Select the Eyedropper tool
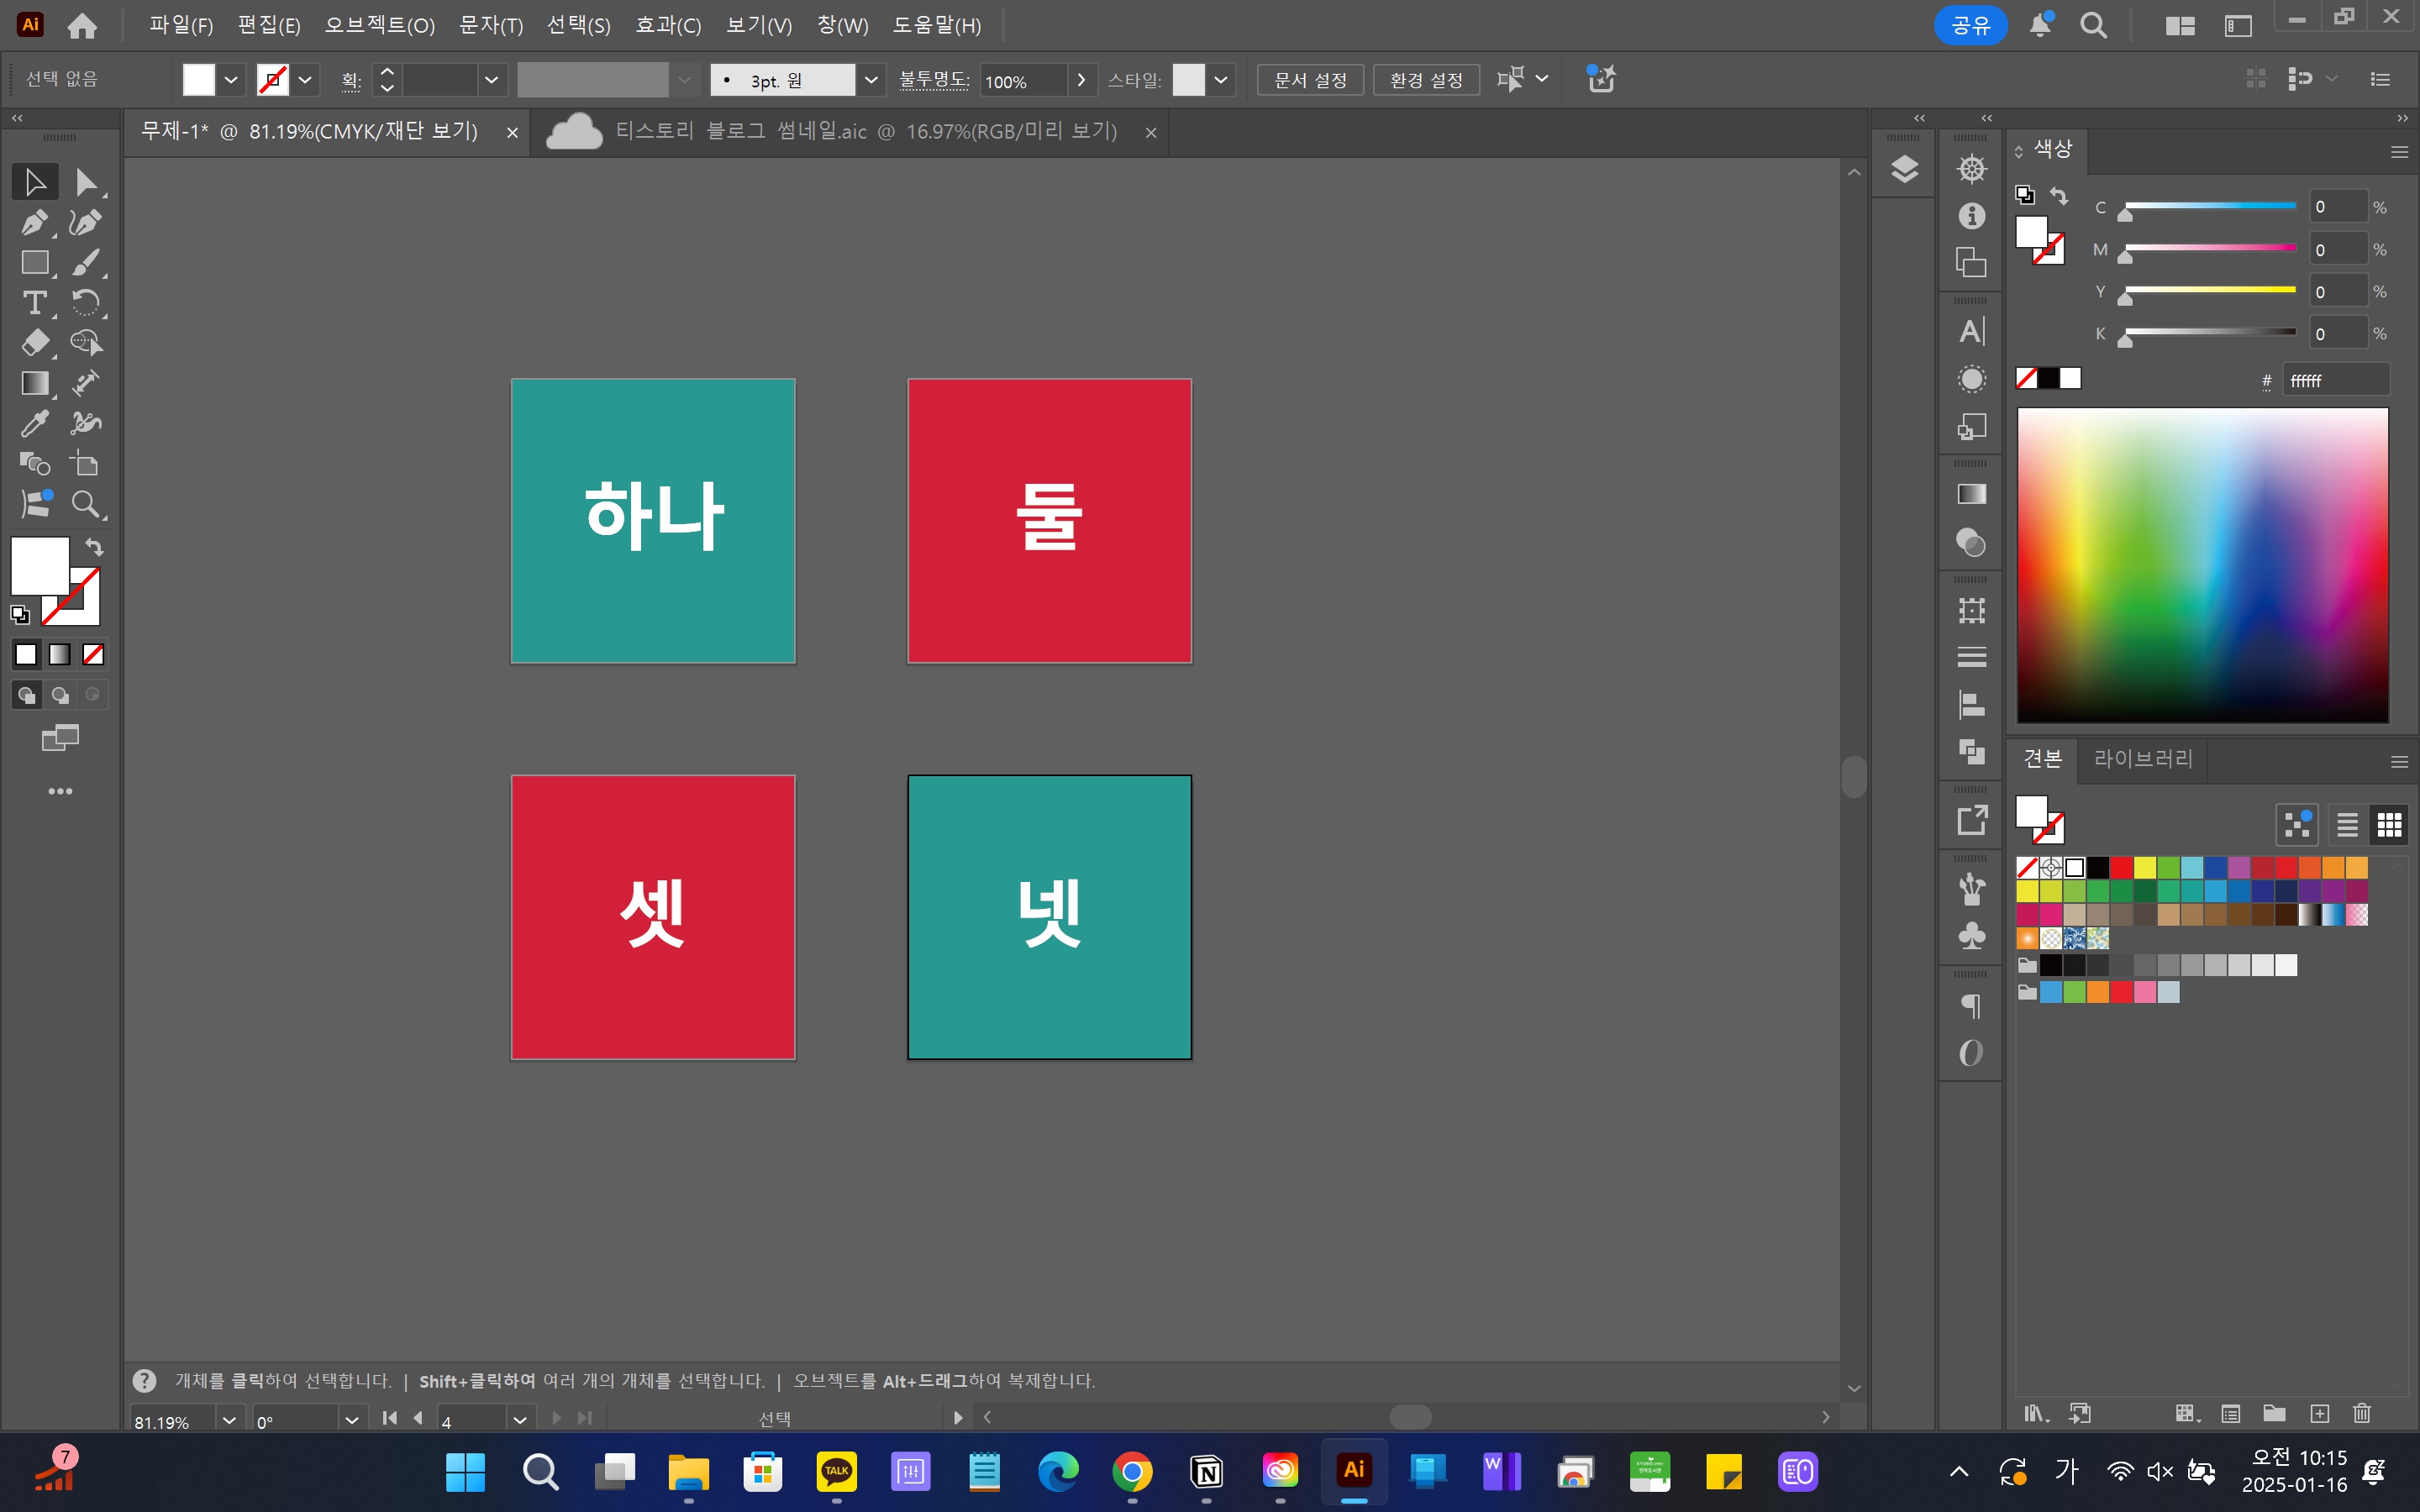 pyautogui.click(x=34, y=423)
